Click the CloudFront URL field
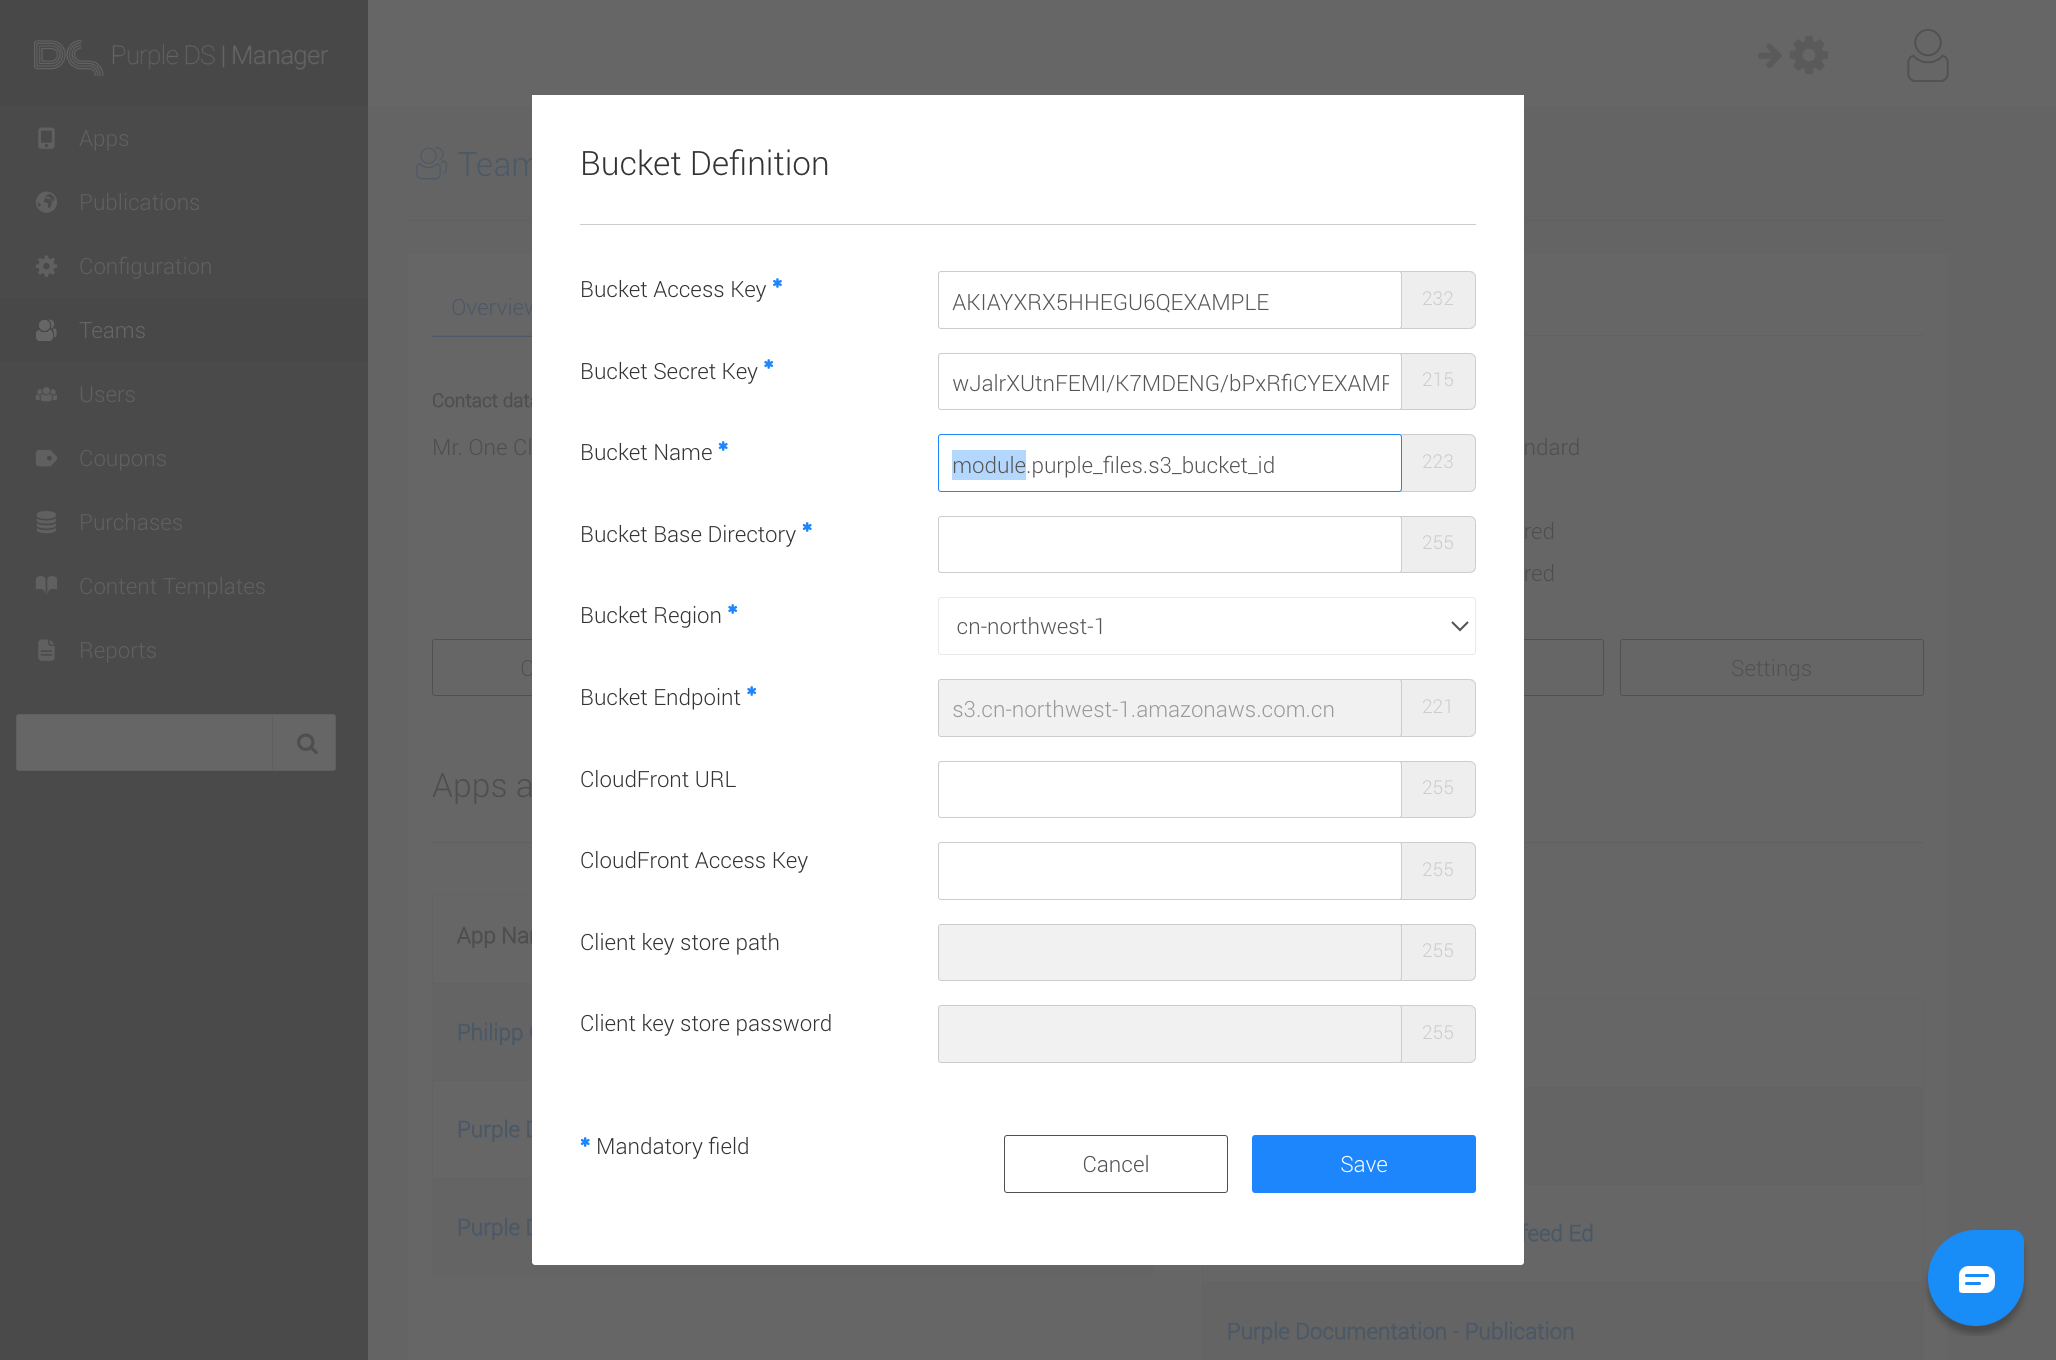Image resolution: width=2056 pixels, height=1360 pixels. 1169,790
